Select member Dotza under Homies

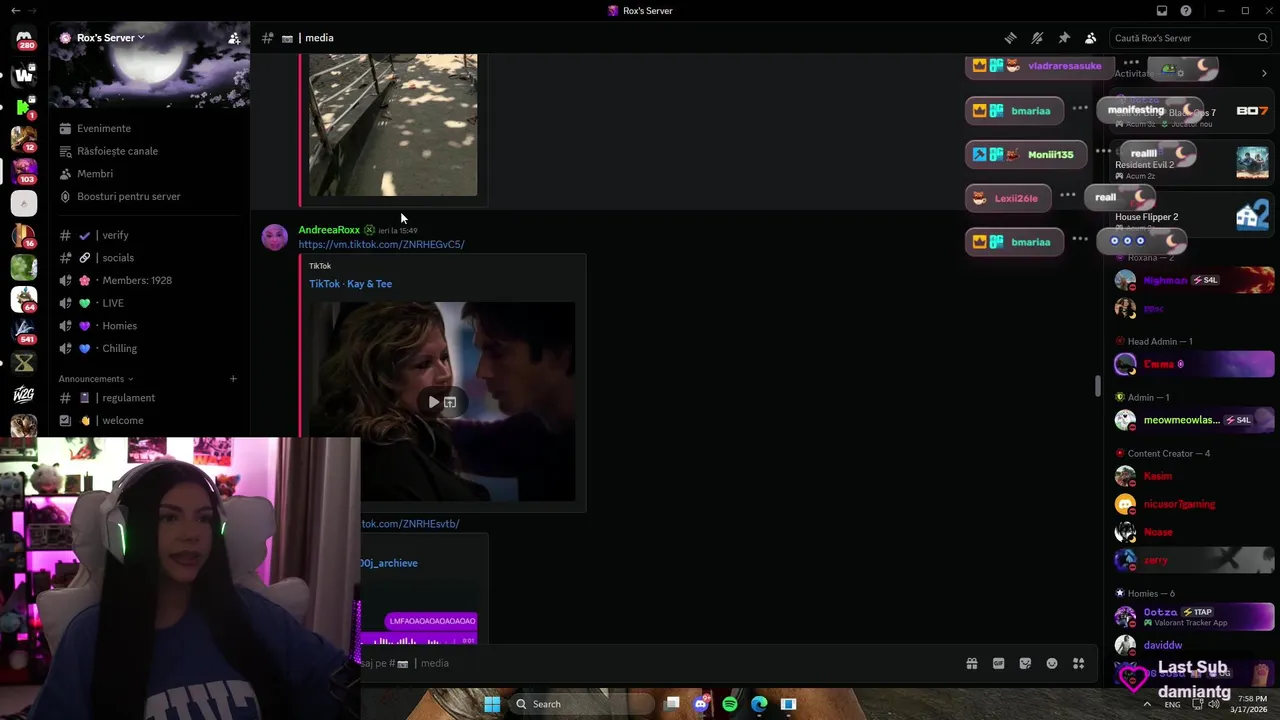1194,616
